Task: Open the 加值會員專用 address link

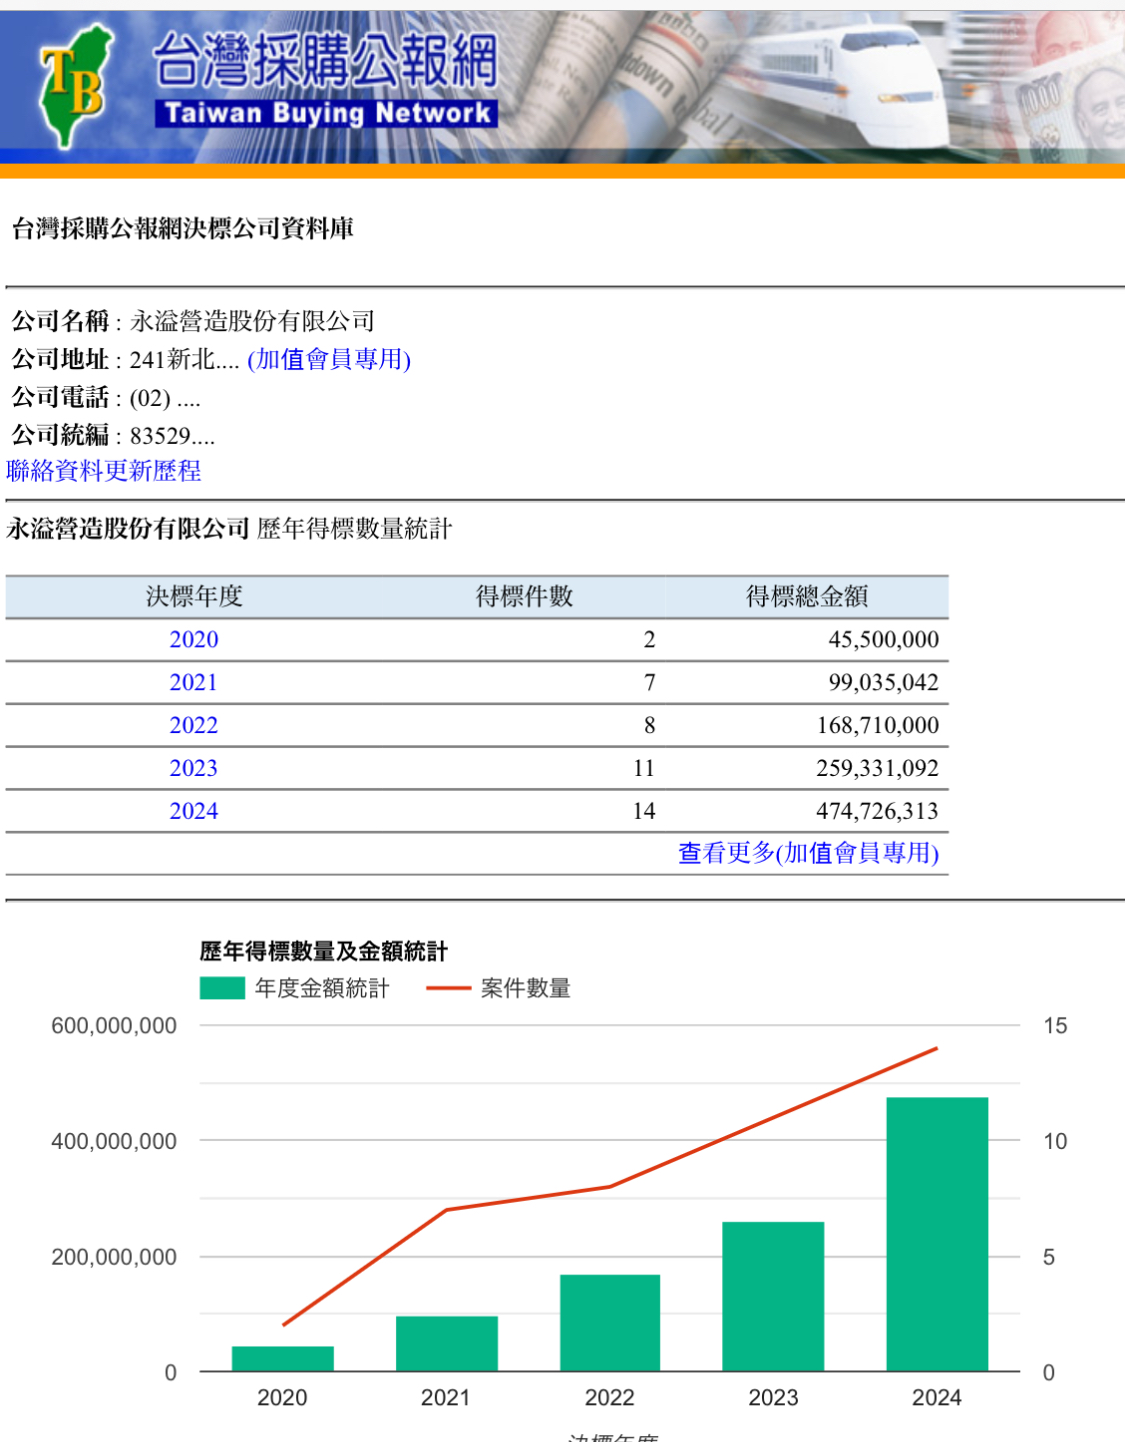Action: tap(329, 359)
